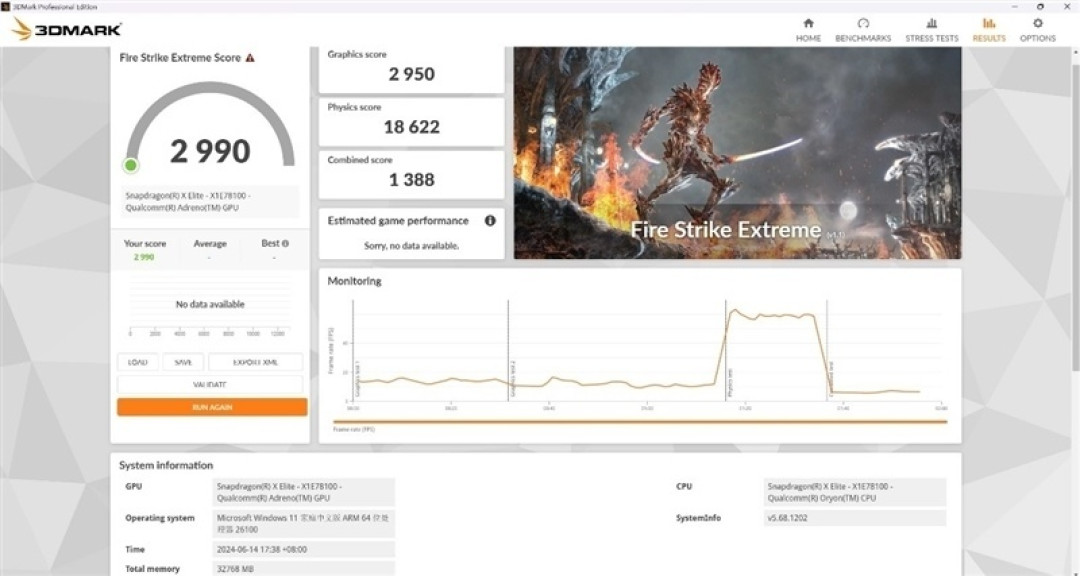Click the orange Run Again button
The image size is (1080, 576).
click(212, 407)
